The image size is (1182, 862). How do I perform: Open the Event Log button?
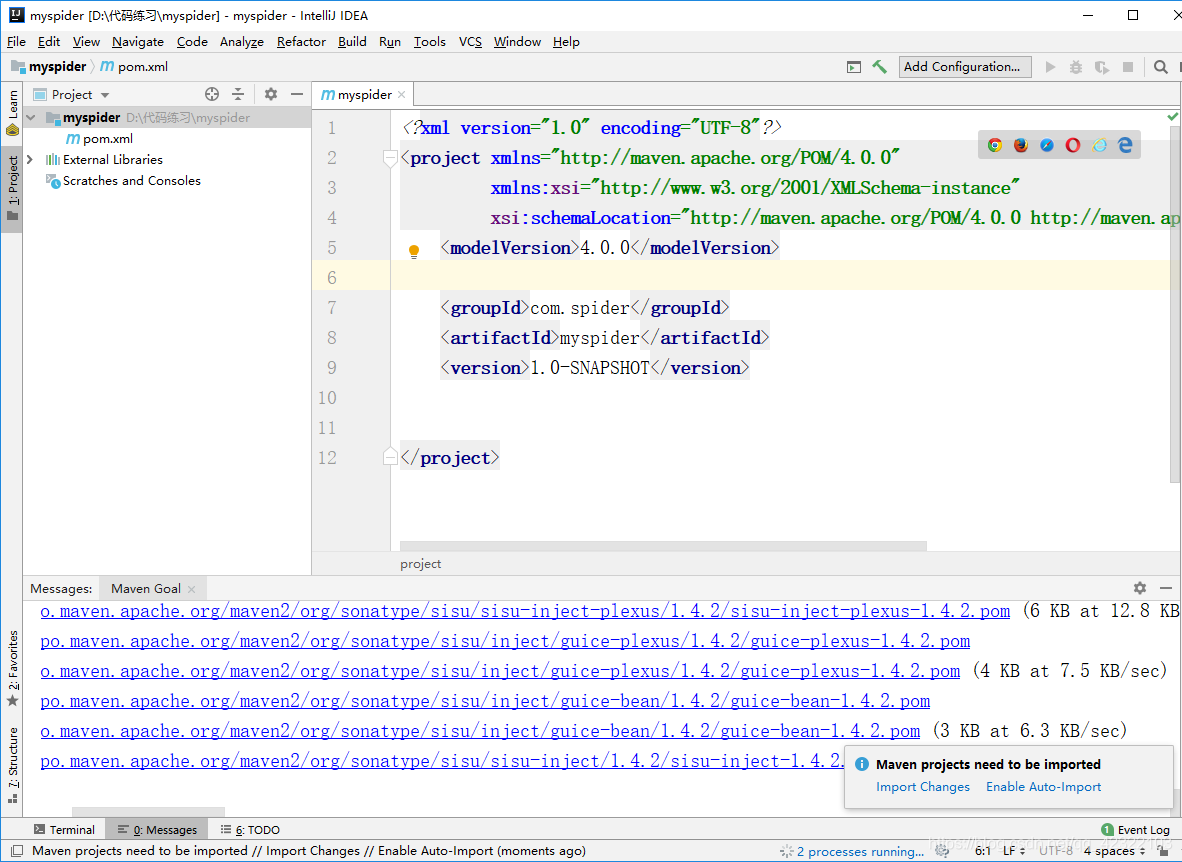point(1135,830)
